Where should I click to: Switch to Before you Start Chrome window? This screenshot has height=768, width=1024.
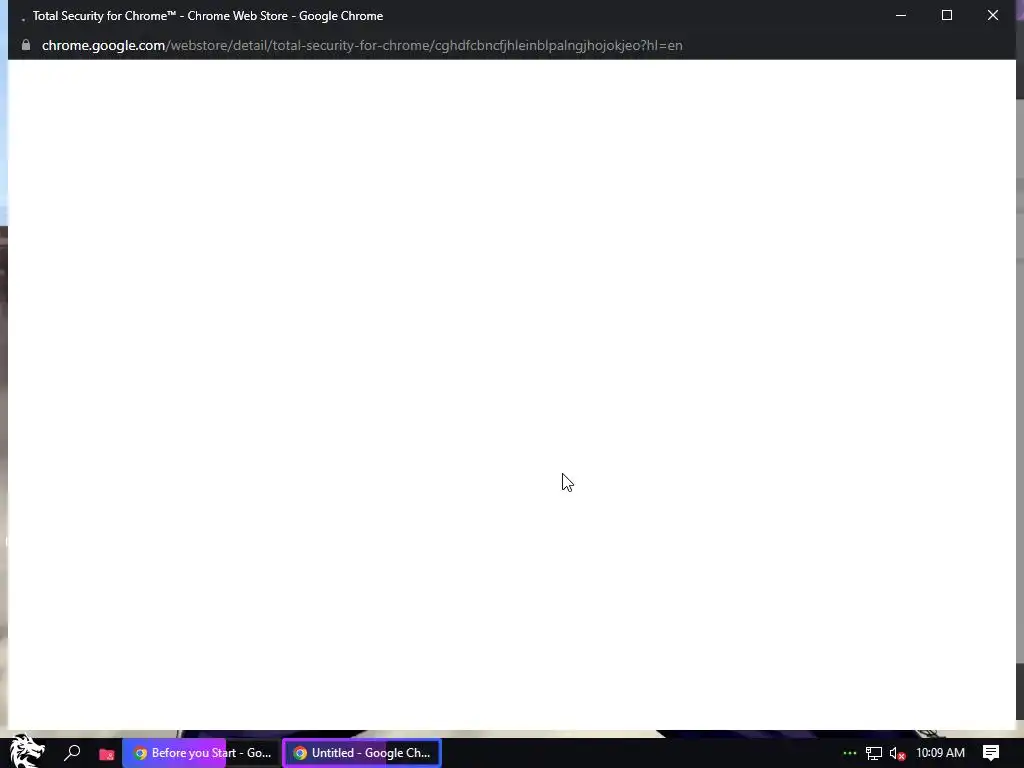coord(202,753)
